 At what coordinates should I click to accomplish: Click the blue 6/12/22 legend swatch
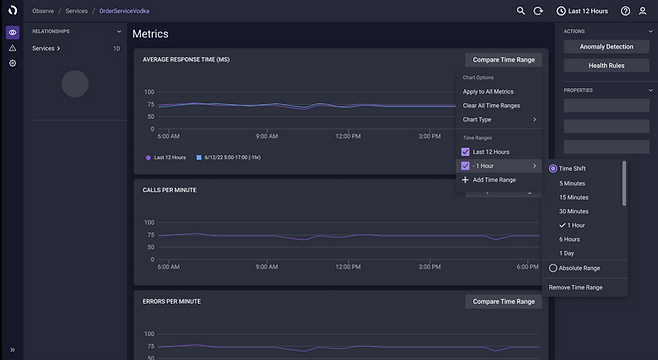point(199,157)
